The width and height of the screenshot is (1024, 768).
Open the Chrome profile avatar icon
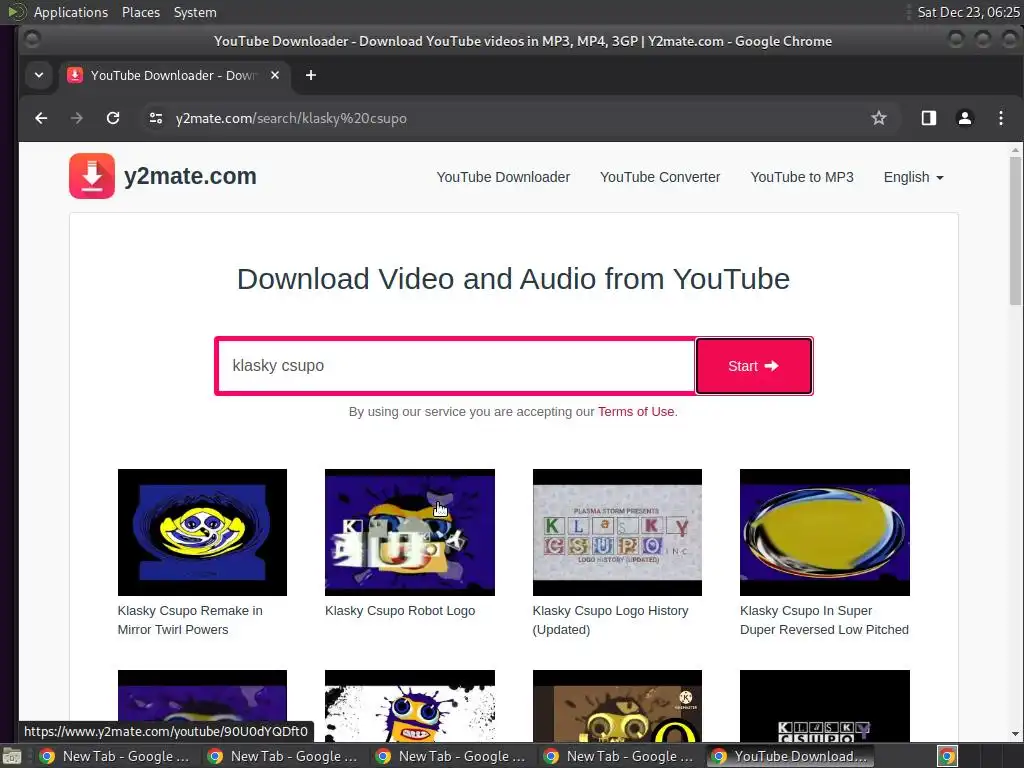[965, 118]
